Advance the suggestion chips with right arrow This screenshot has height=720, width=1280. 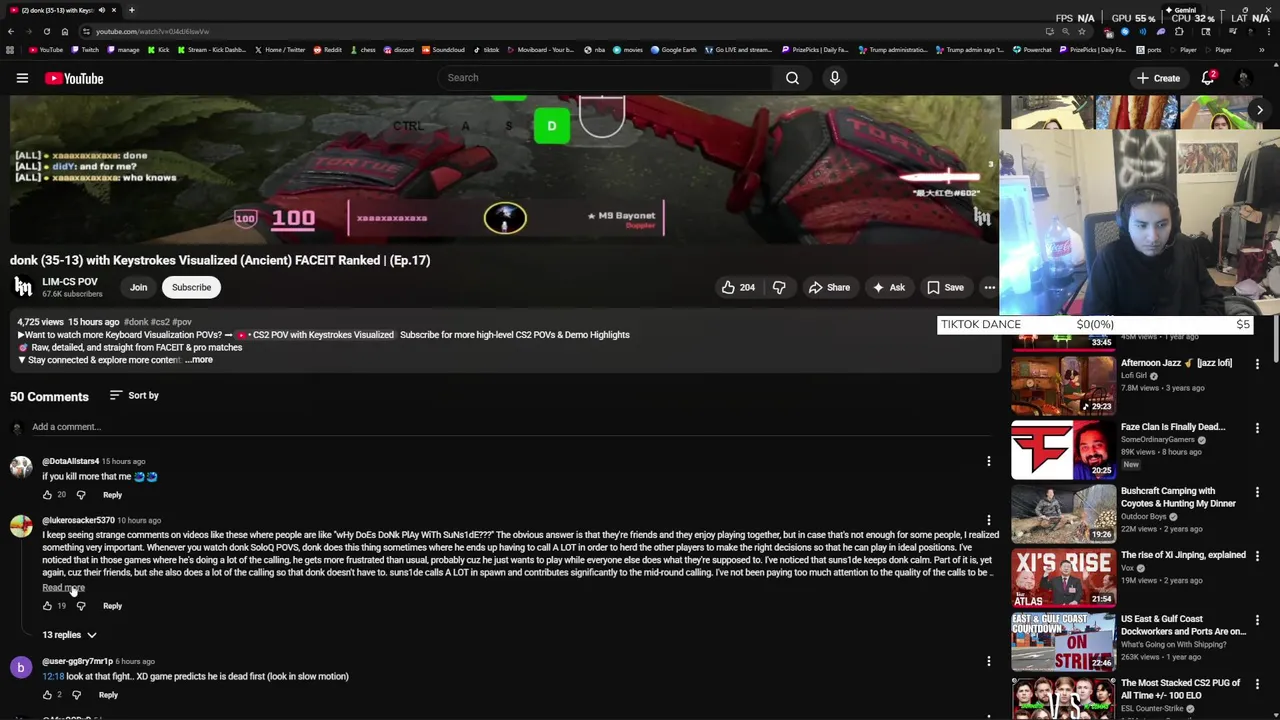[1259, 111]
